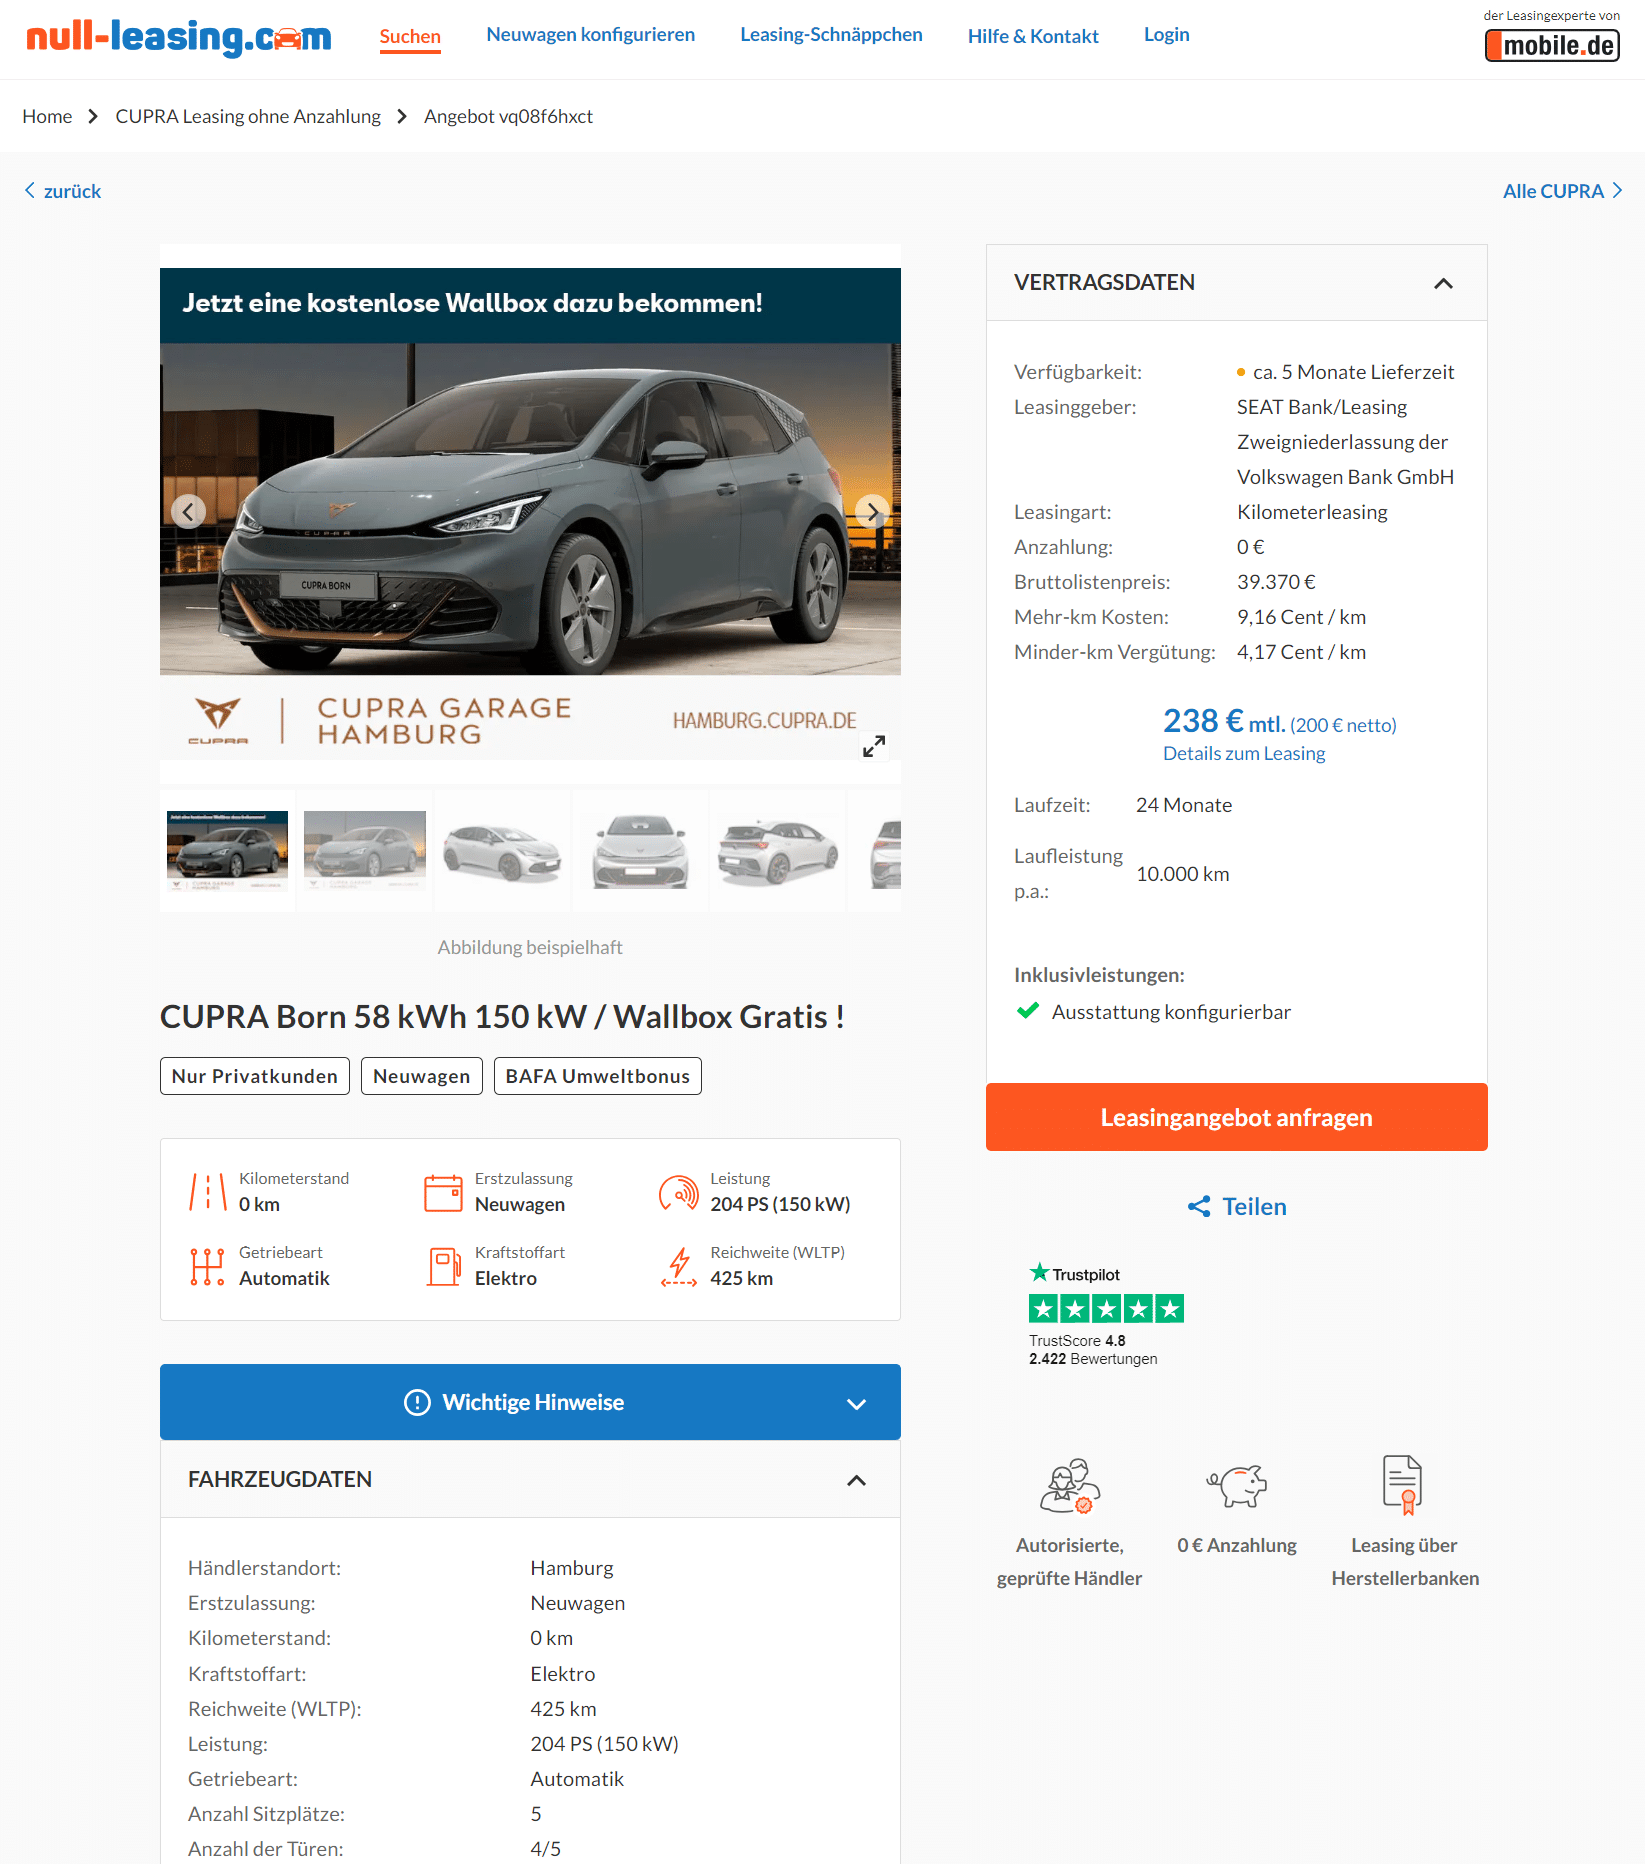1645x1864 pixels.
Task: Click the authorized dealers icon
Action: click(x=1069, y=1484)
